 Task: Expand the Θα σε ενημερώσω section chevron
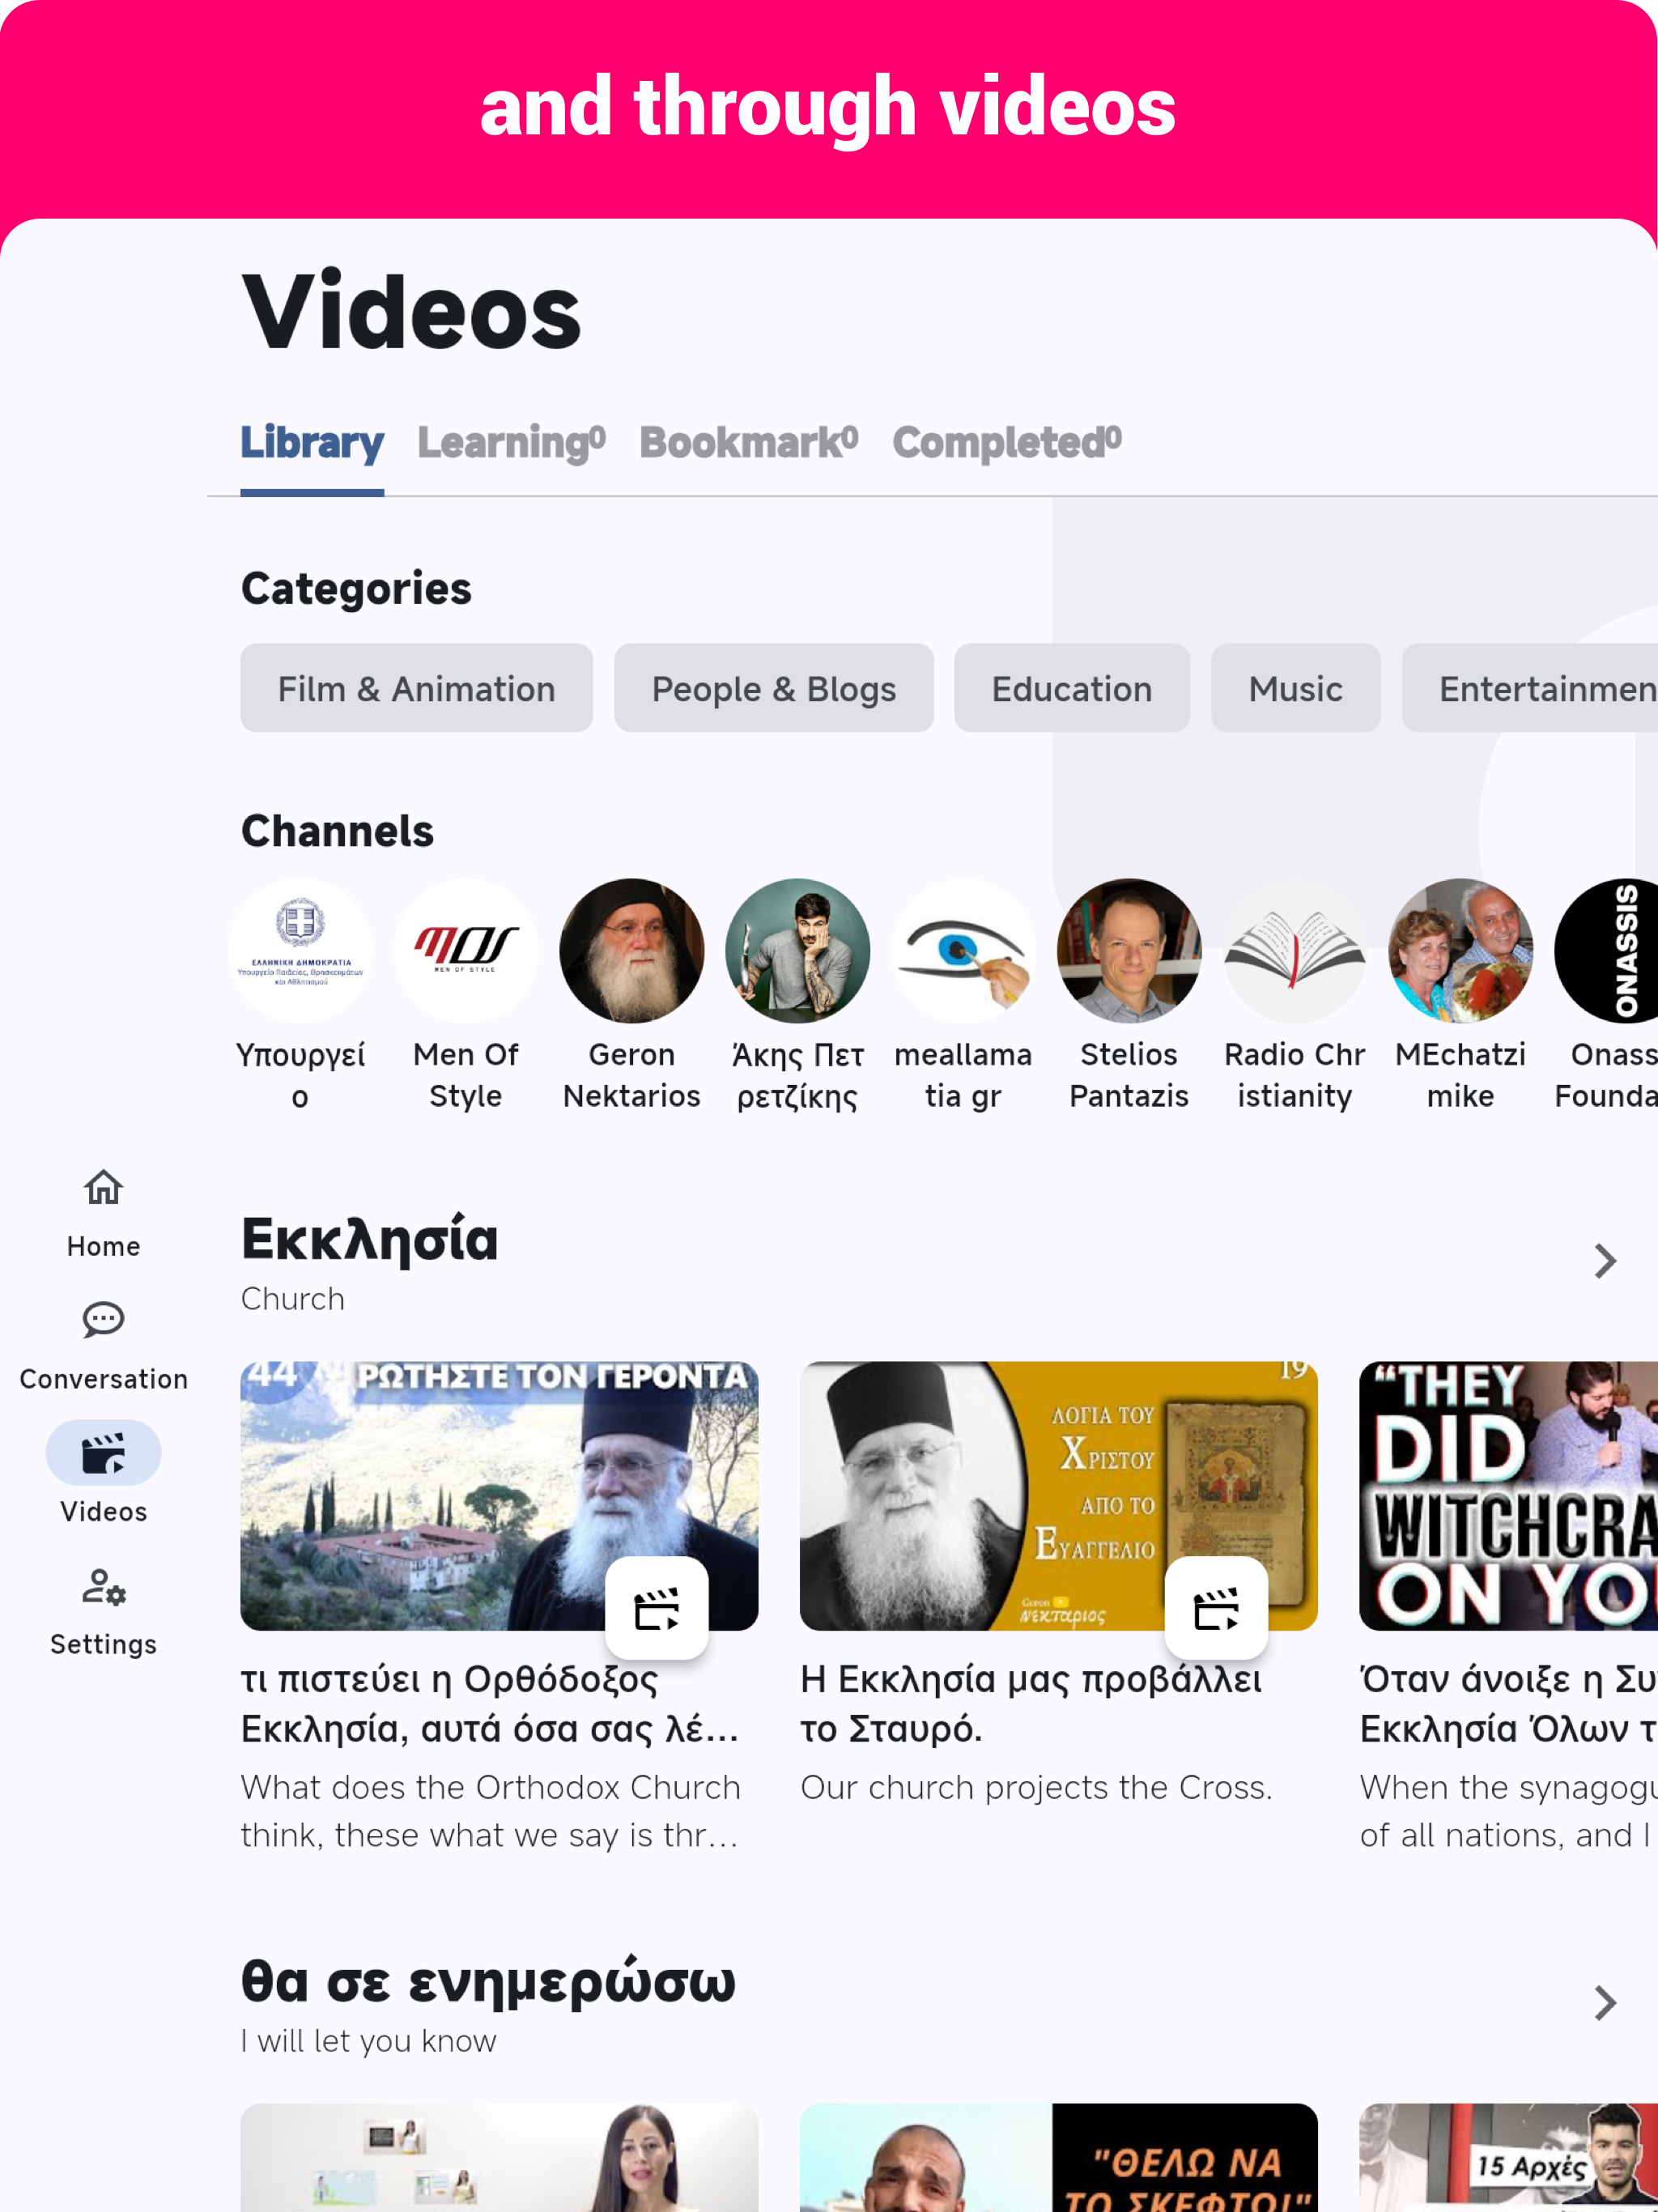coord(1605,2003)
